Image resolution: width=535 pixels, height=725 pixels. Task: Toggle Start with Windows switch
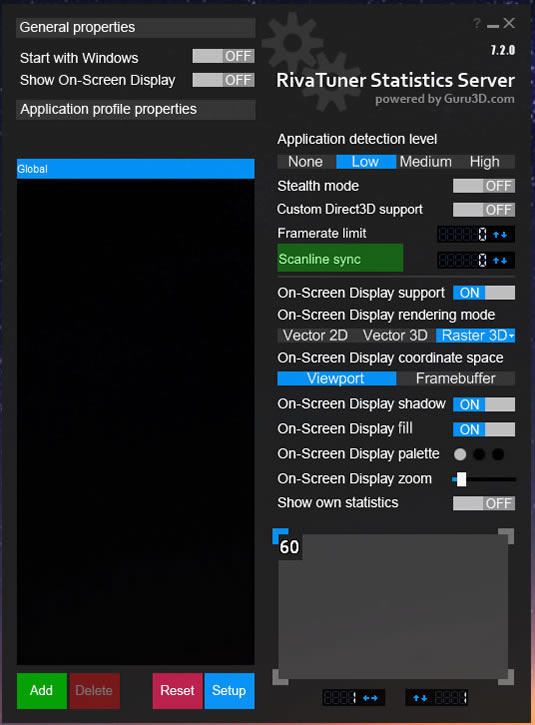(x=223, y=56)
